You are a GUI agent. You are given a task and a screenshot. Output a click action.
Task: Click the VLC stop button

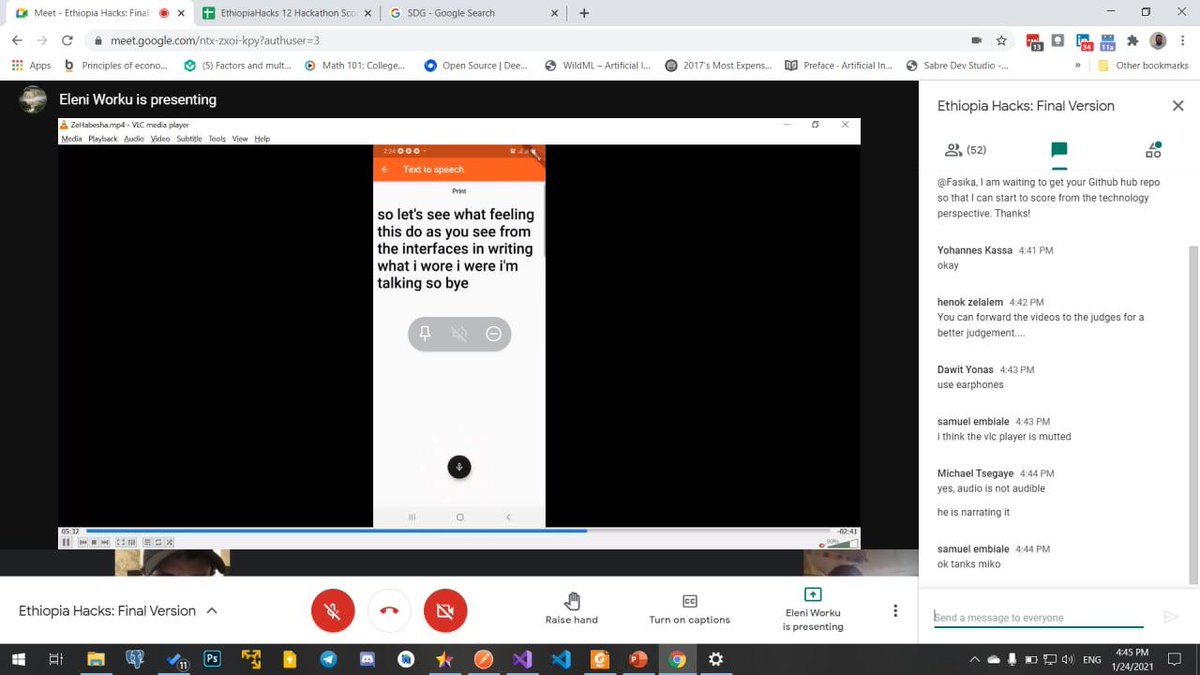(94, 542)
